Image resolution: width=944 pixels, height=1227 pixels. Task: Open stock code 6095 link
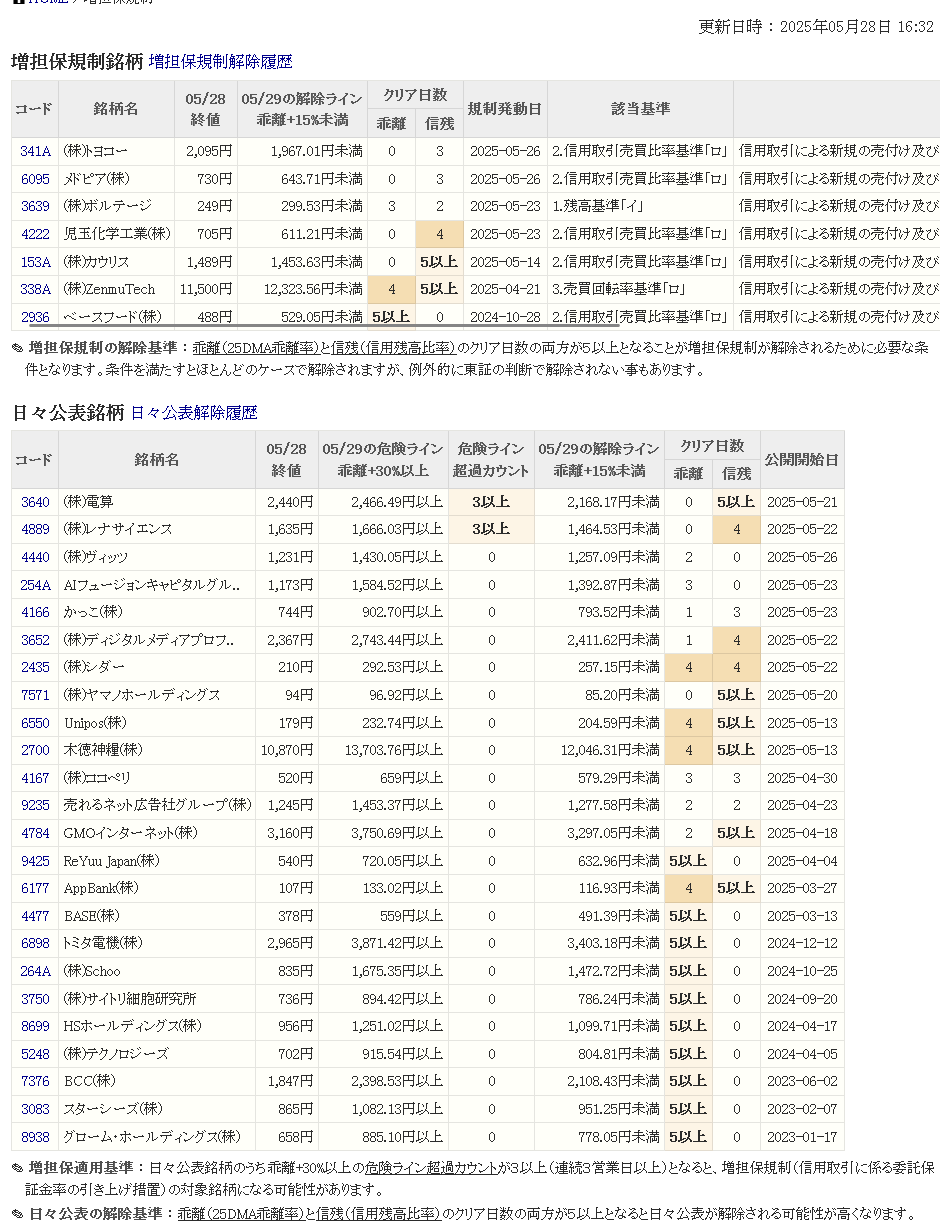click(x=35, y=179)
